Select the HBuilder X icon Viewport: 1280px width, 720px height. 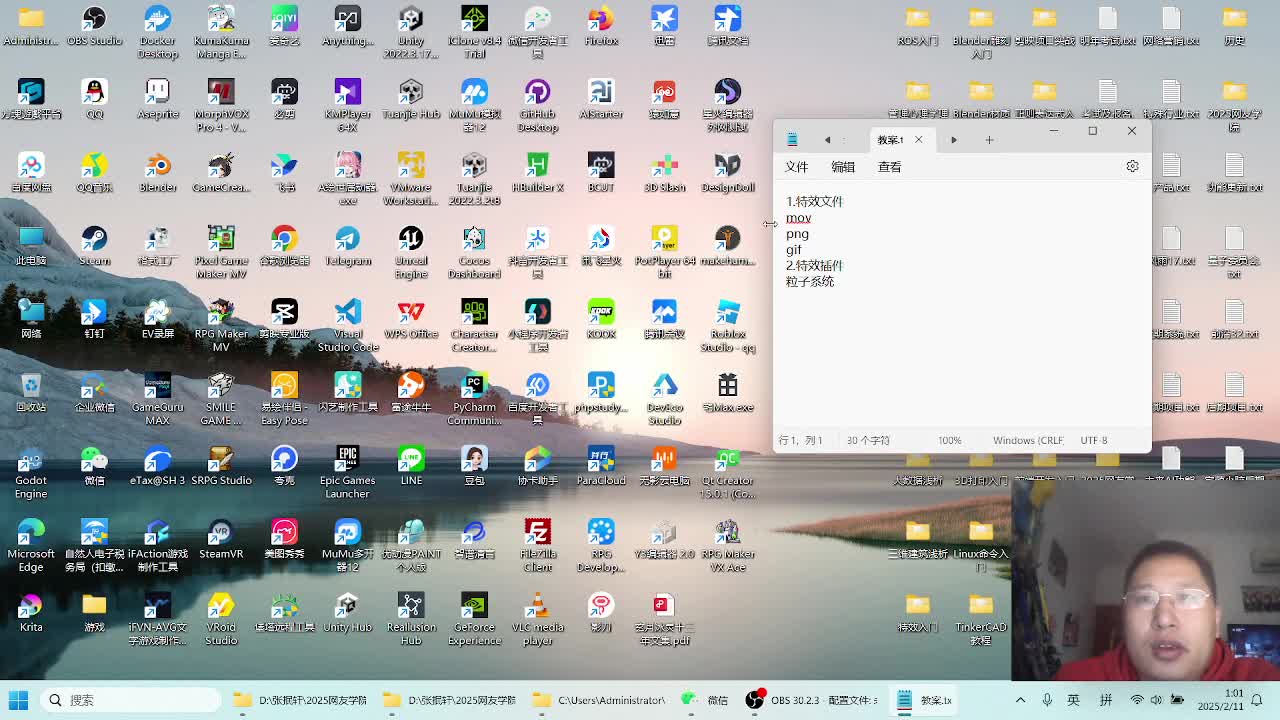pyautogui.click(x=538, y=173)
